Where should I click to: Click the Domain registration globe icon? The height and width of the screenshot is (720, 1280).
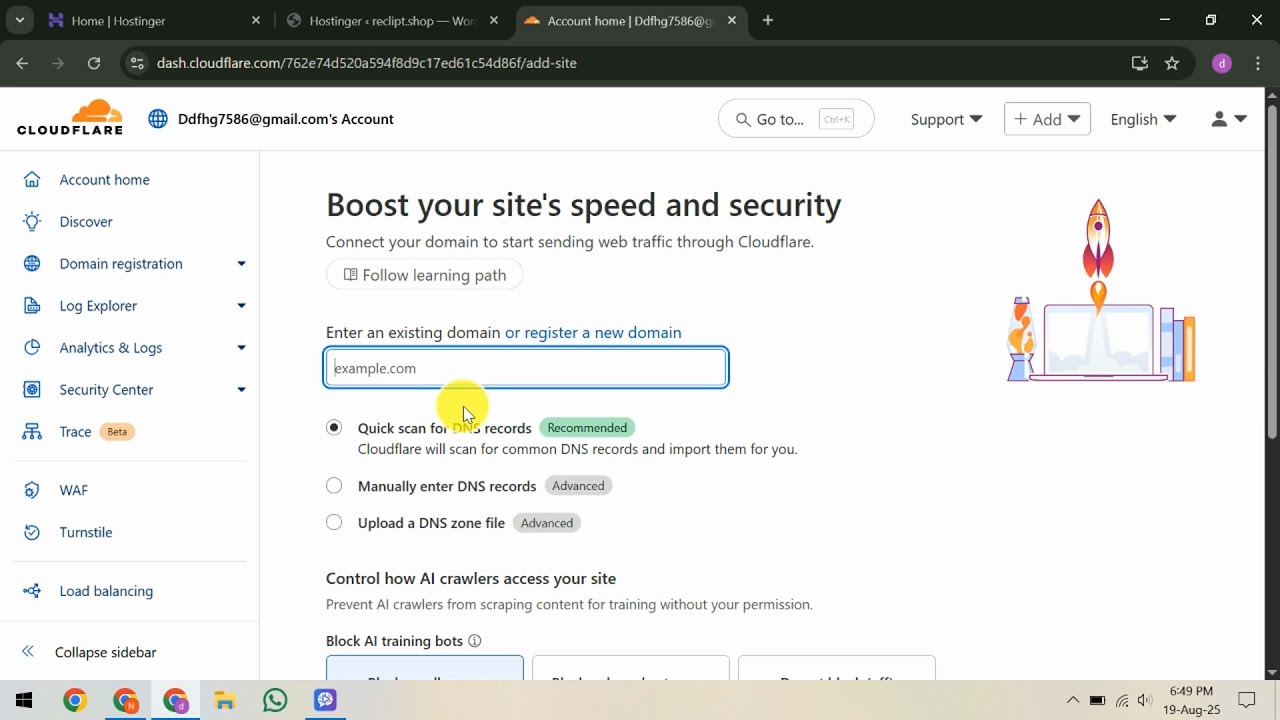click(x=32, y=264)
